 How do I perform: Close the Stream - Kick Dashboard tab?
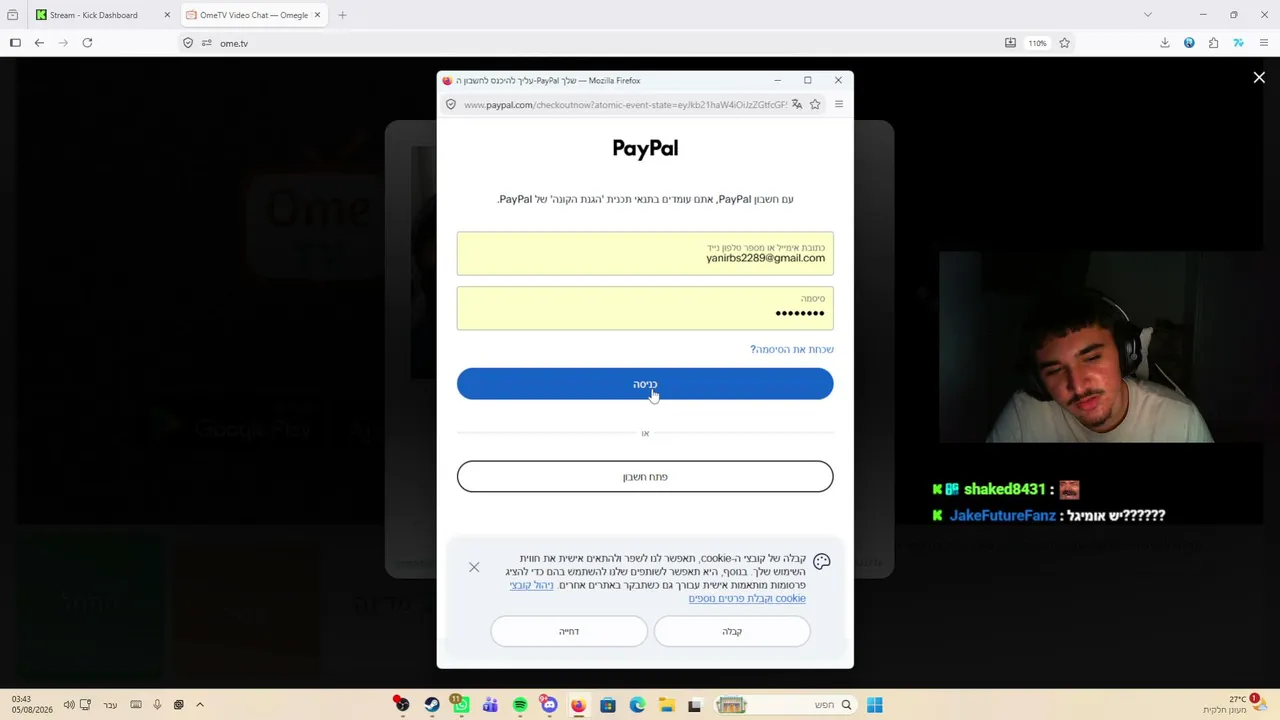[167, 15]
